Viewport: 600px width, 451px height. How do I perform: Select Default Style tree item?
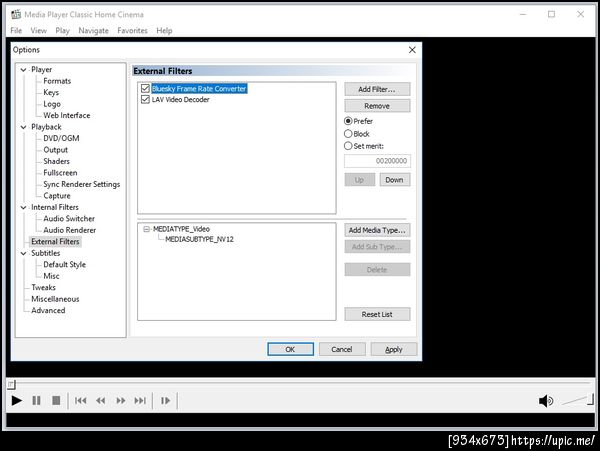point(64,265)
